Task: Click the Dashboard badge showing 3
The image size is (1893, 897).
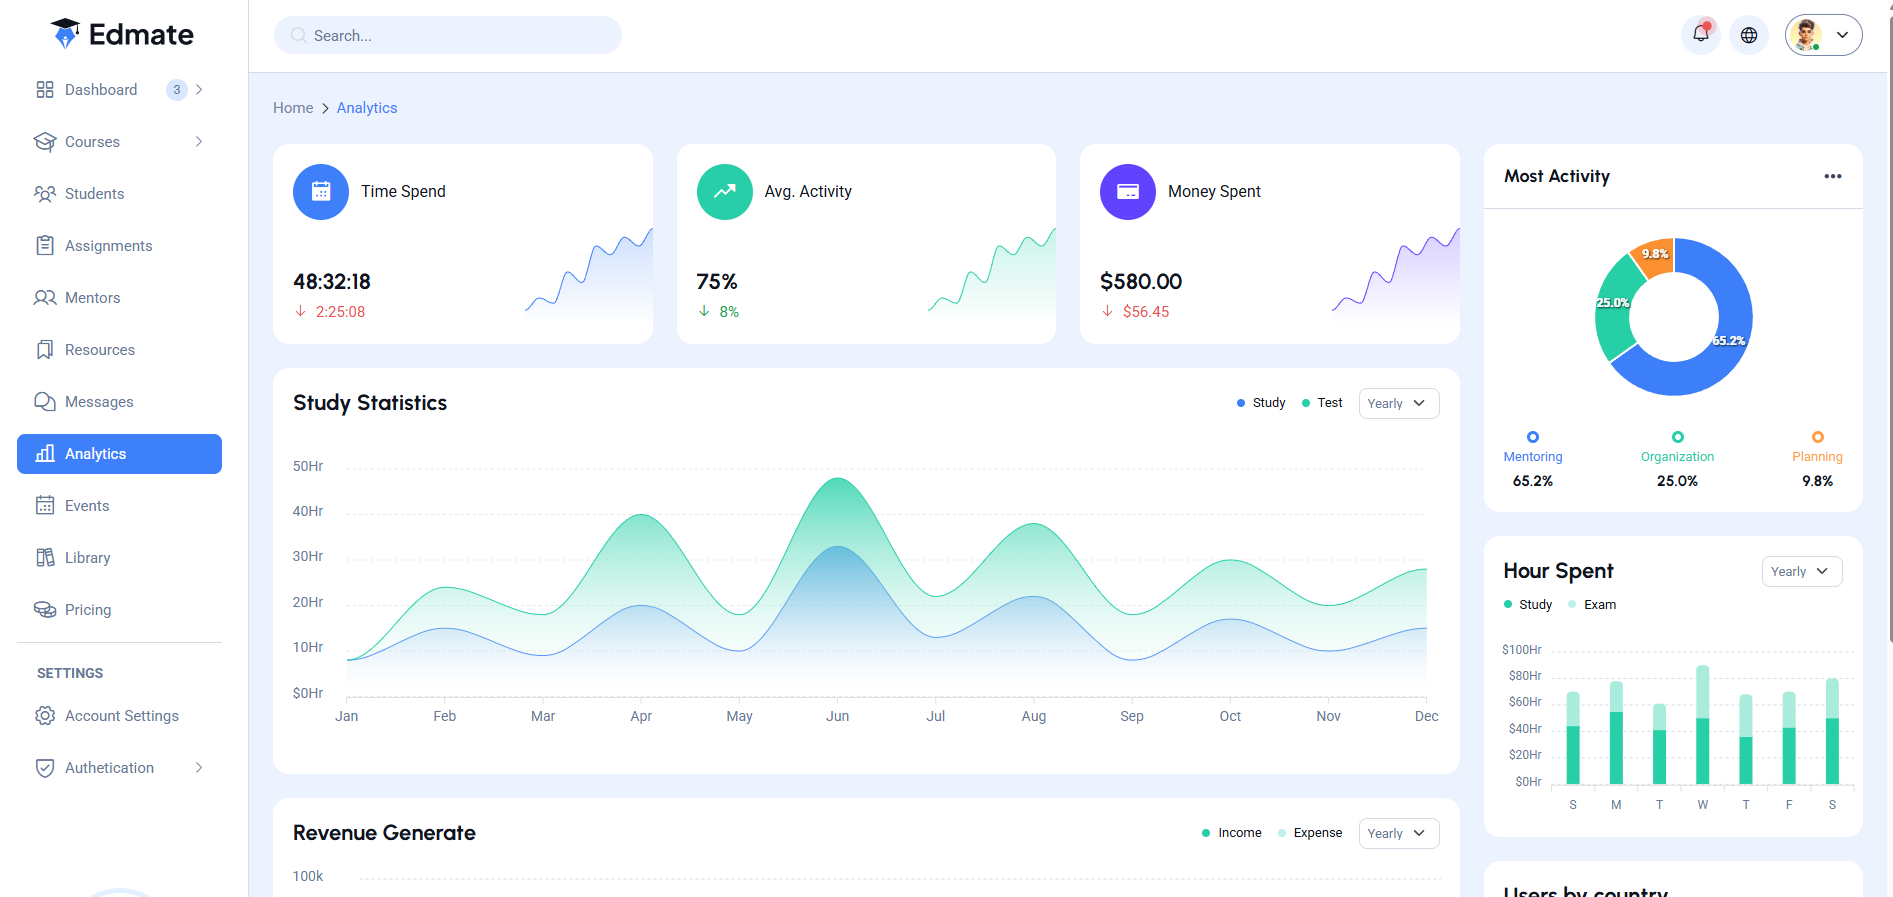Action: click(x=177, y=90)
